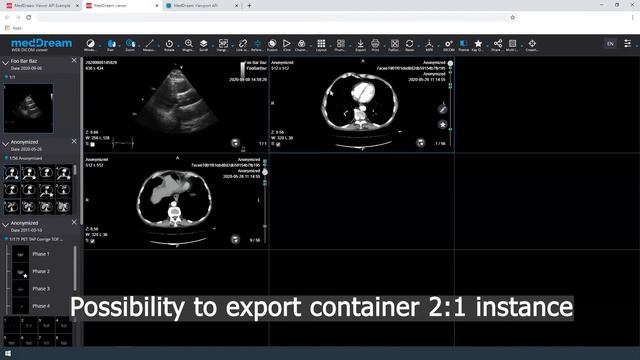Click the Share icon

498,44
